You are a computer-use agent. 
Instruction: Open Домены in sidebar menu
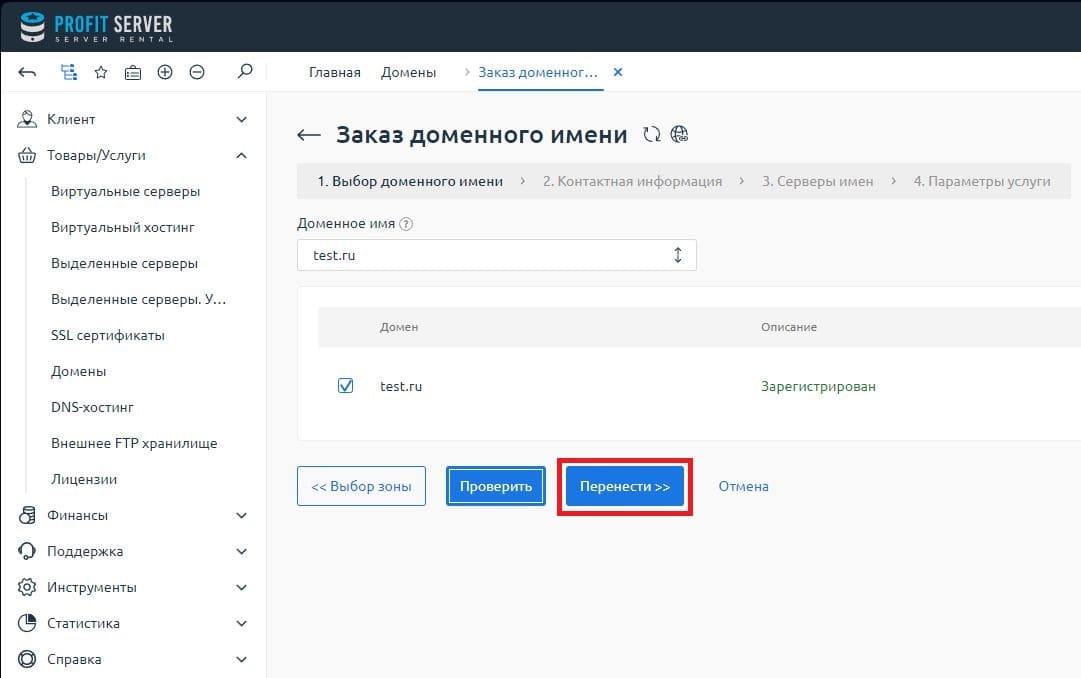(x=79, y=371)
